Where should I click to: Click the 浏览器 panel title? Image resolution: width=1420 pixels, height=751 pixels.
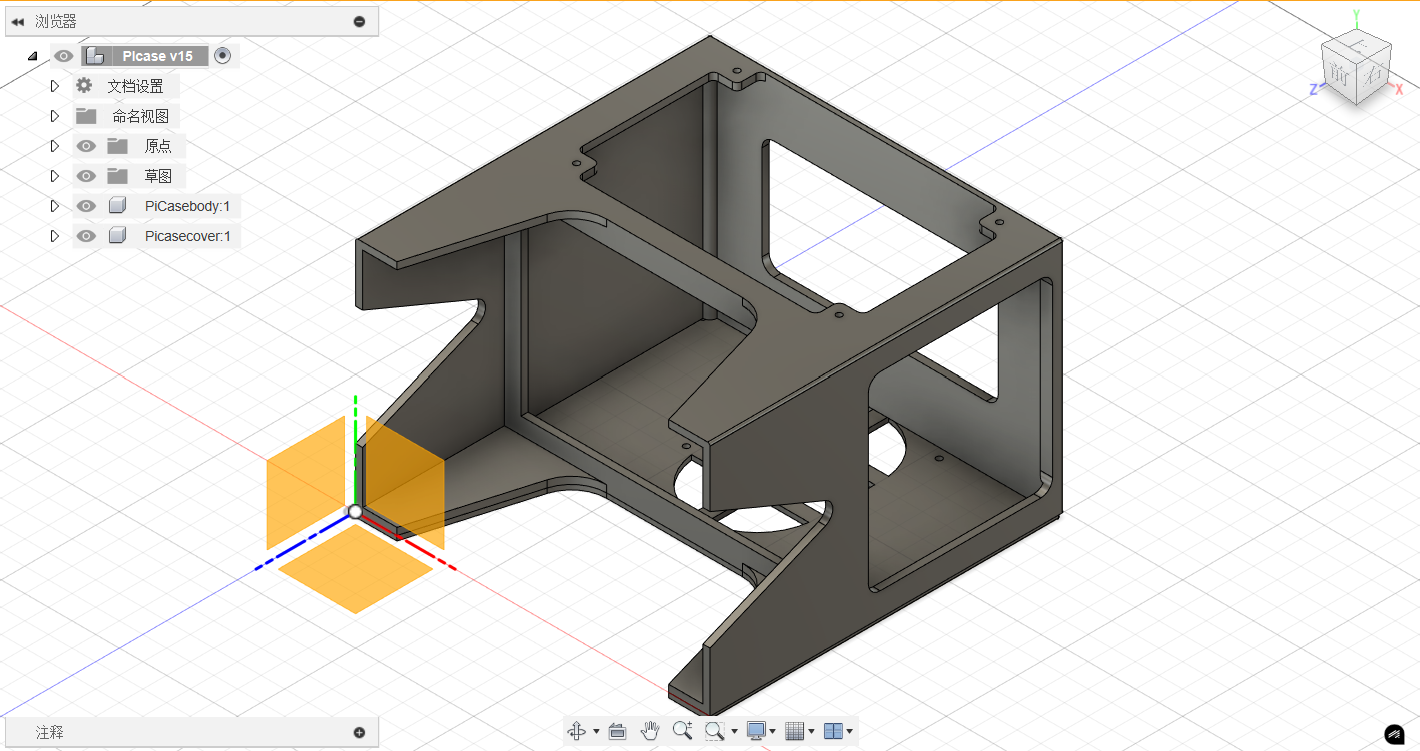56,21
